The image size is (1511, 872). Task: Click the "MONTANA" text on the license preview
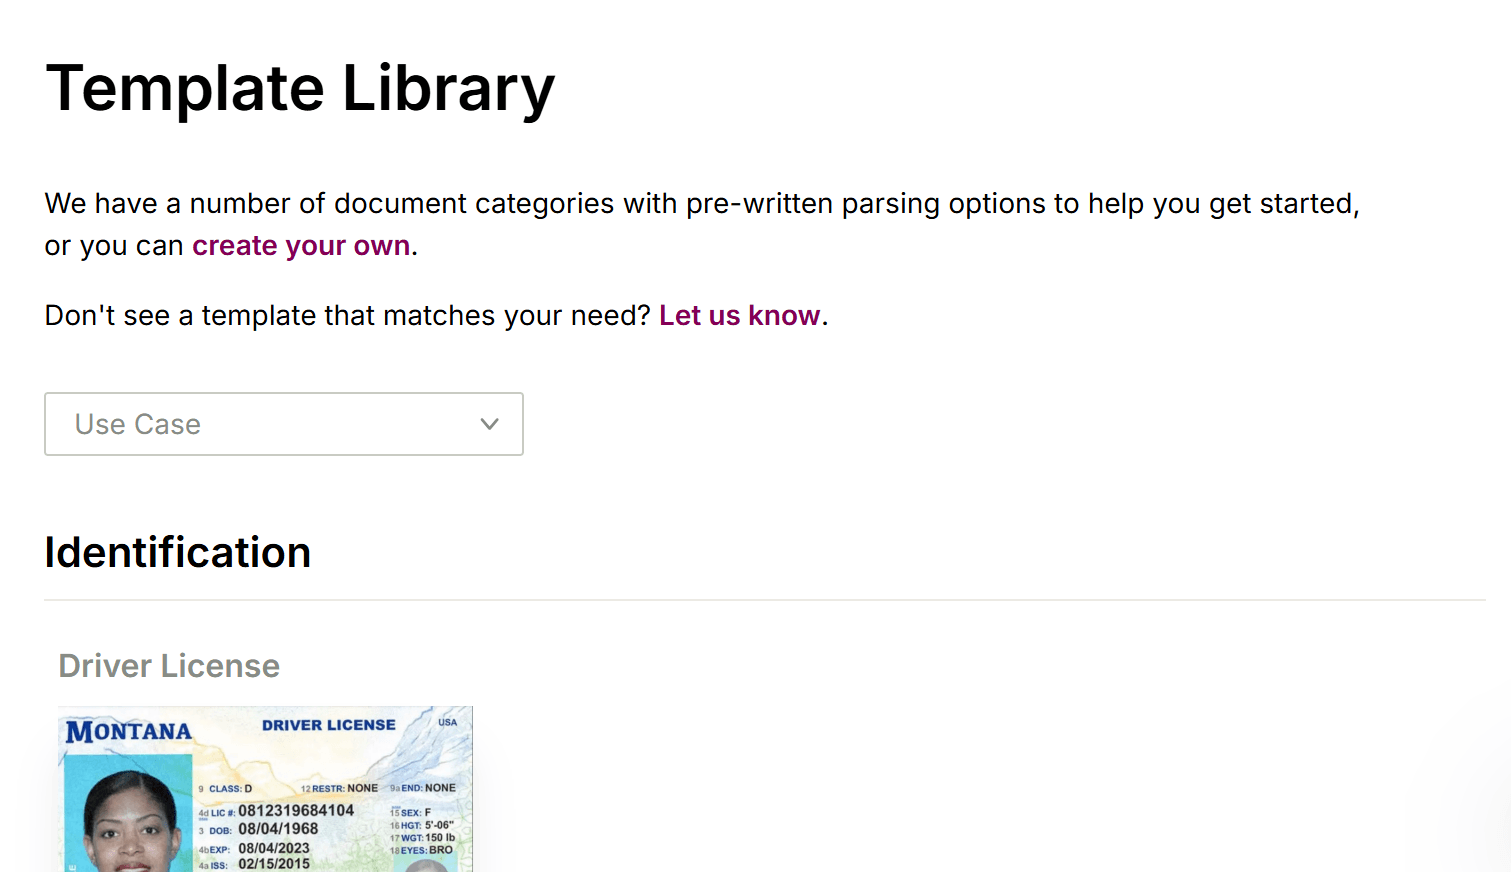pos(129,727)
